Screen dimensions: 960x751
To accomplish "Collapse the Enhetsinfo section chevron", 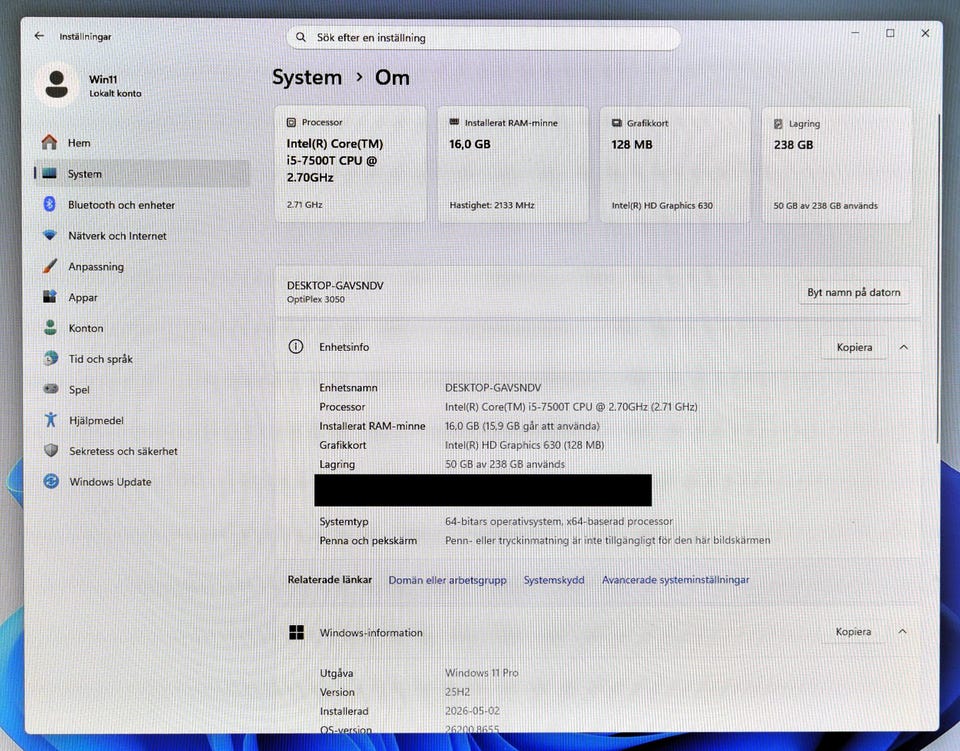I will pos(904,347).
